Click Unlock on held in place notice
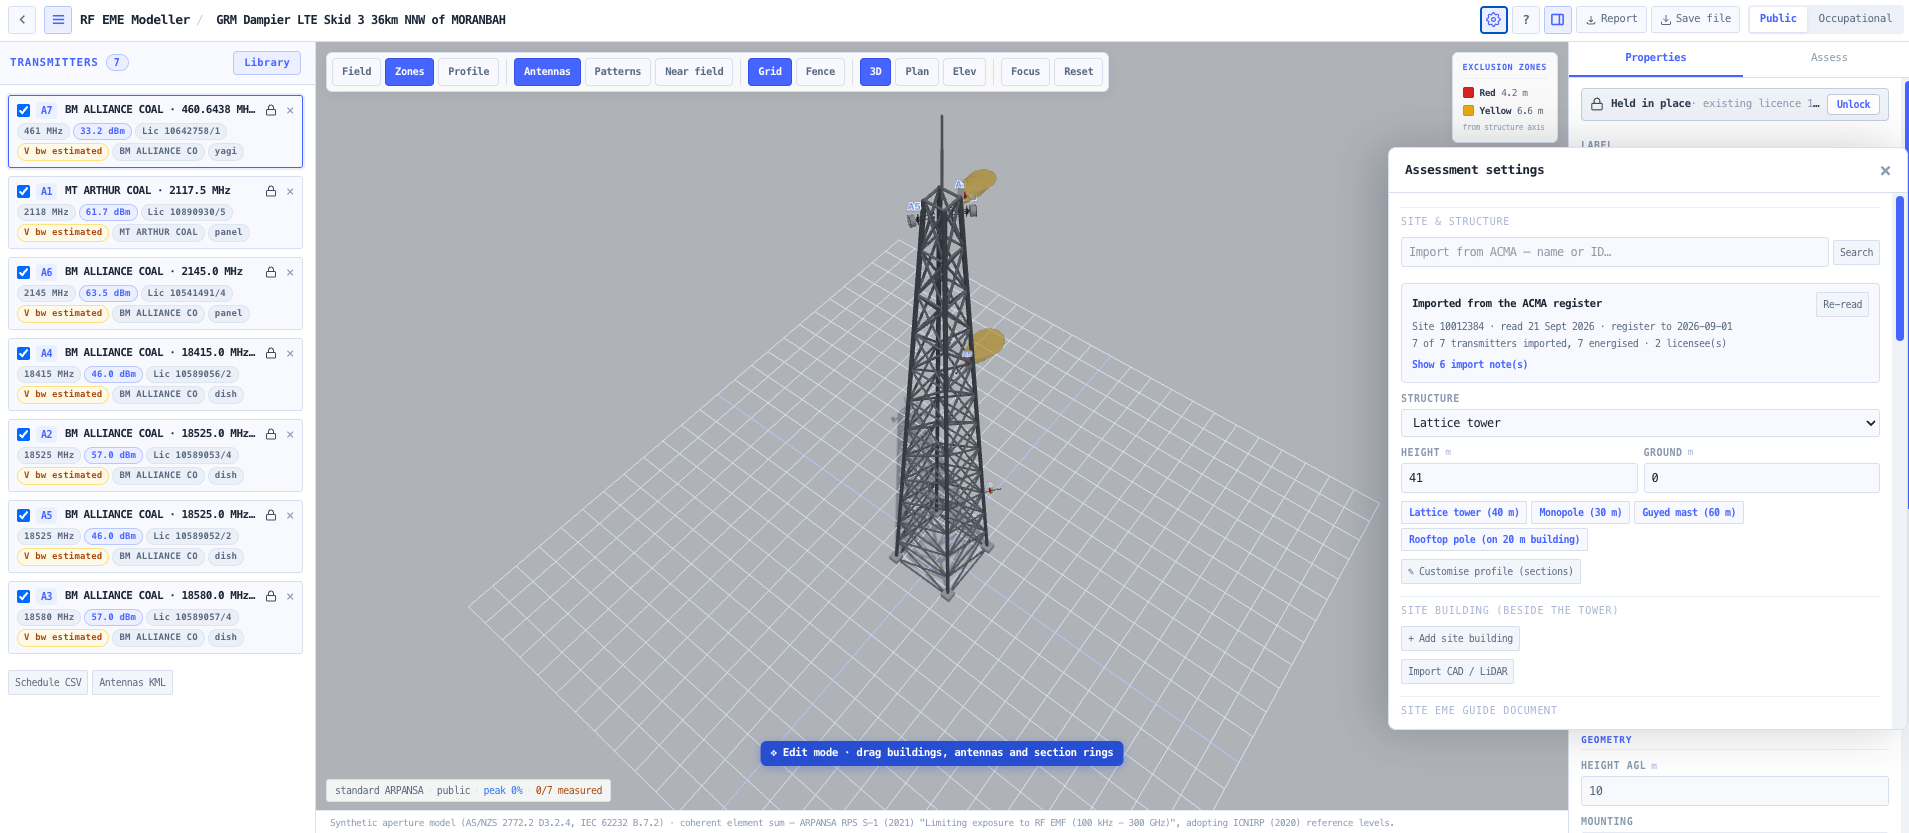The width and height of the screenshot is (1909, 833). (x=1853, y=104)
